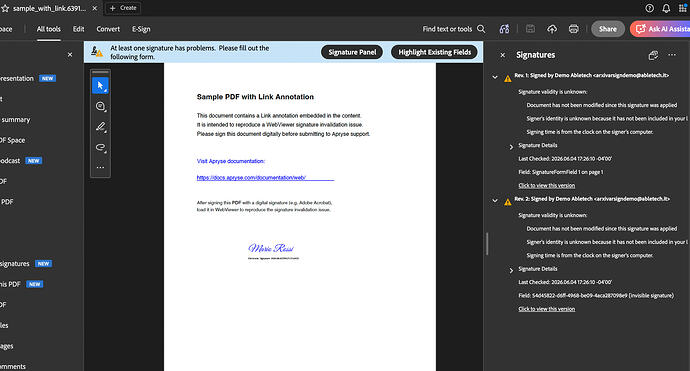Select the summary tool item
This screenshot has height=371, width=690.
click(16, 120)
